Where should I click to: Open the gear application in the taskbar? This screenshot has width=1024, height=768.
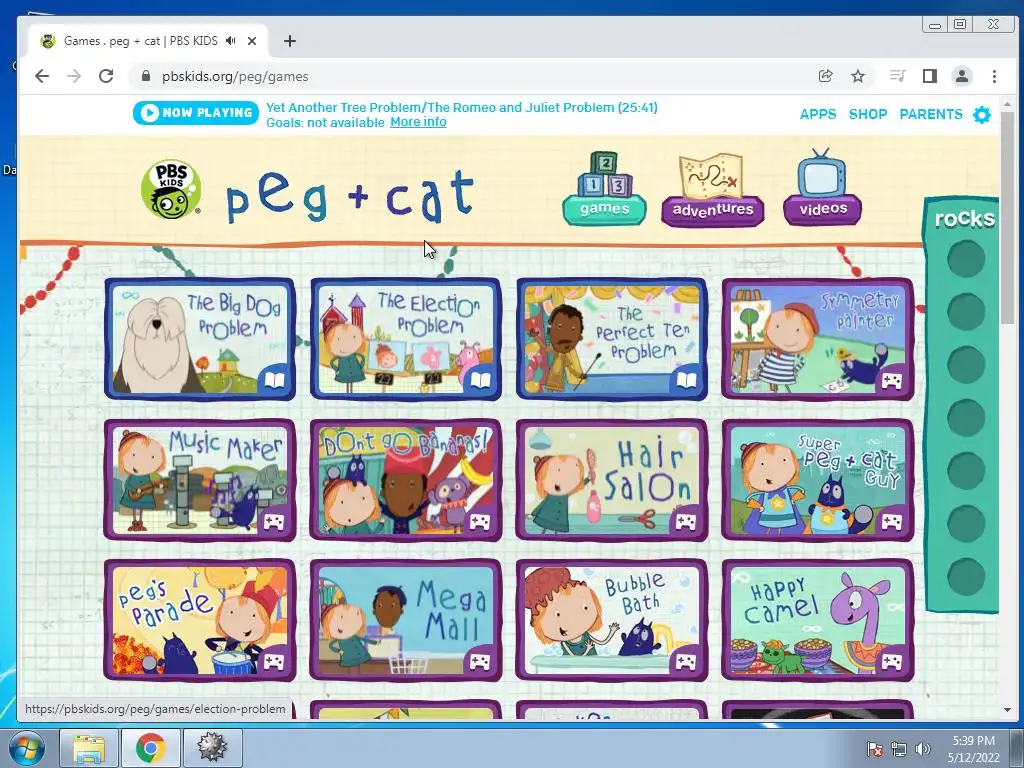(213, 748)
